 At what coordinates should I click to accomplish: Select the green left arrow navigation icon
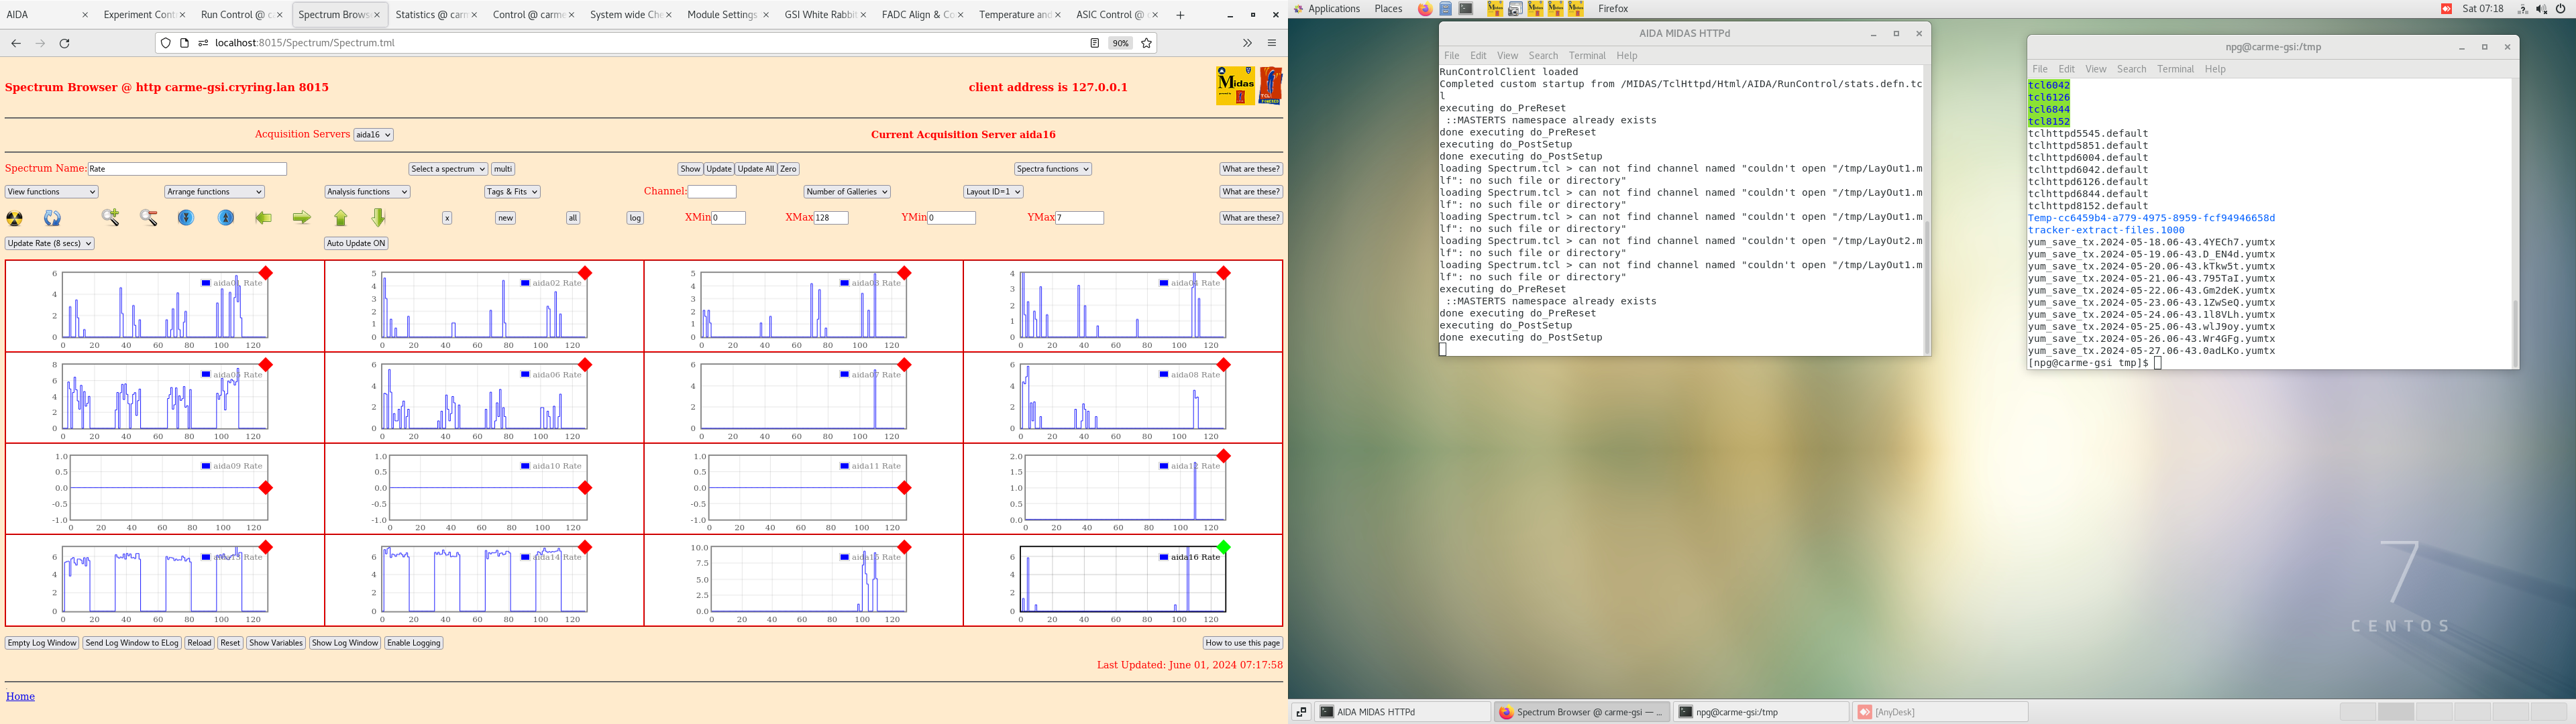pos(264,217)
